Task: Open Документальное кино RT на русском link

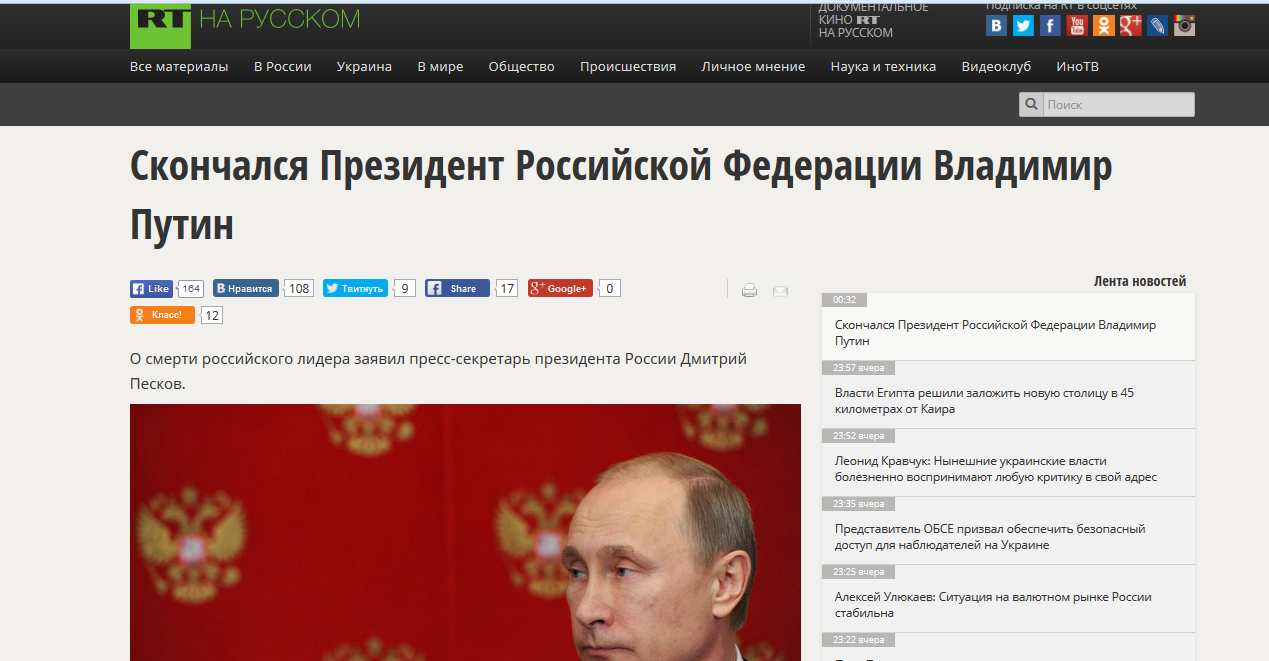Action: pos(873,20)
